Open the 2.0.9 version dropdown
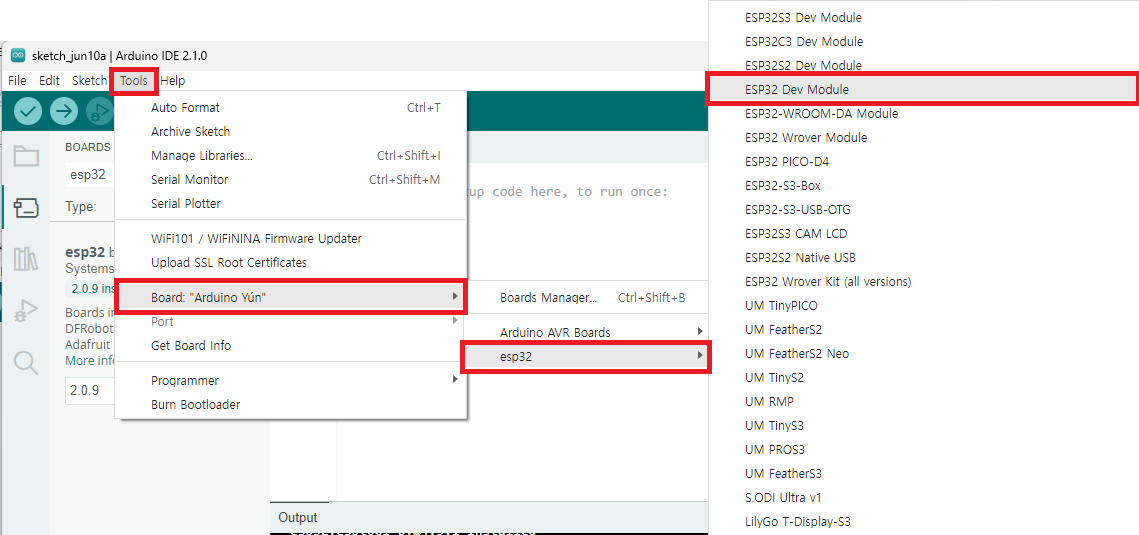This screenshot has height=535, width=1139. click(x=90, y=391)
